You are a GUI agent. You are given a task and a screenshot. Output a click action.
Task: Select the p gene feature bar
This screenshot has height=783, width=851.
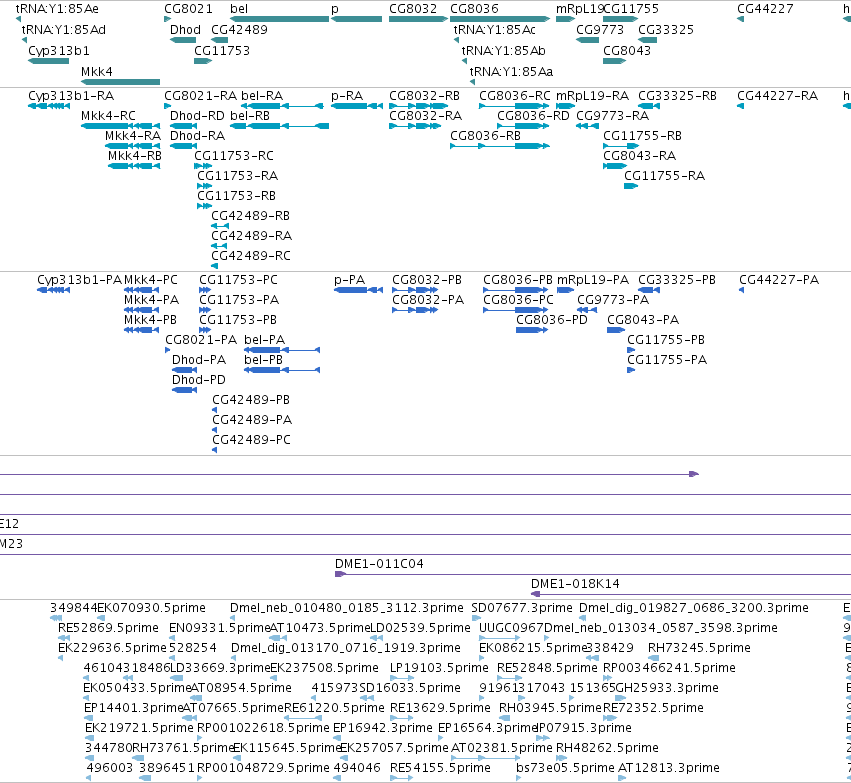[x=357, y=19]
